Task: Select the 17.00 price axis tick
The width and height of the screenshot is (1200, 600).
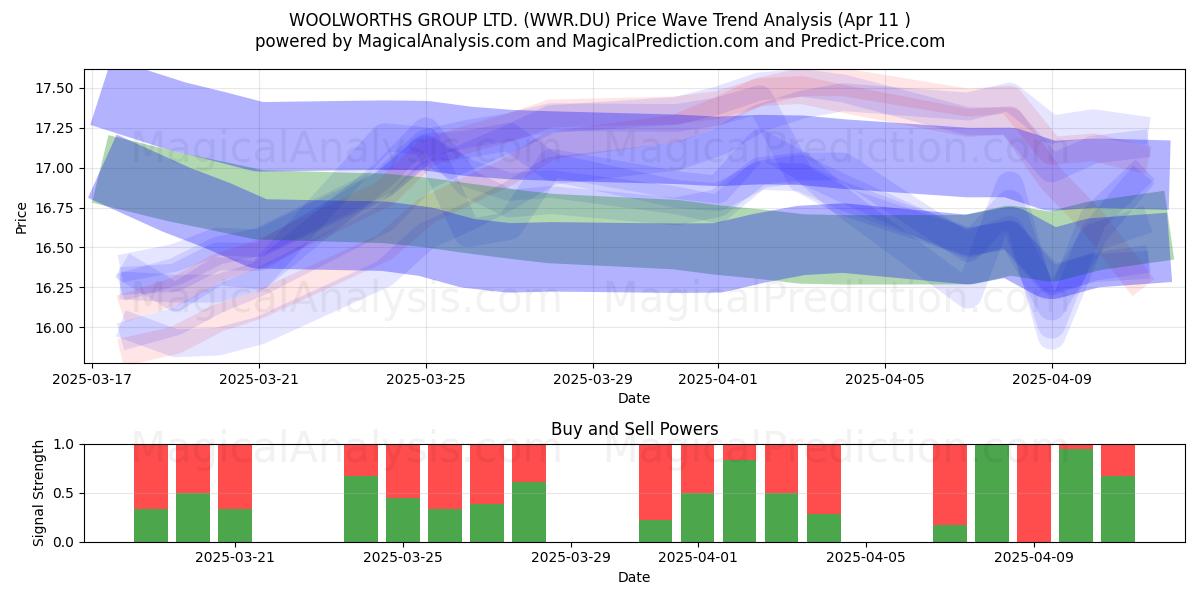Action: pyautogui.click(x=54, y=168)
